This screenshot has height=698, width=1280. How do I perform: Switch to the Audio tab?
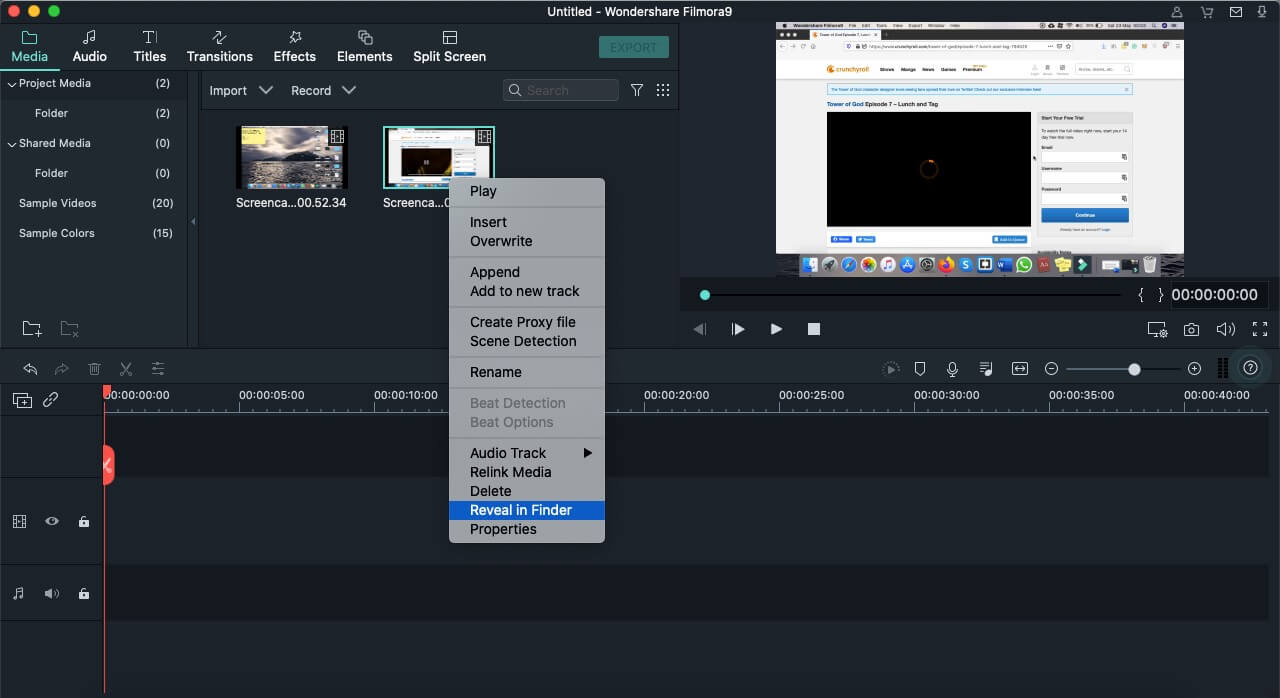click(90, 47)
